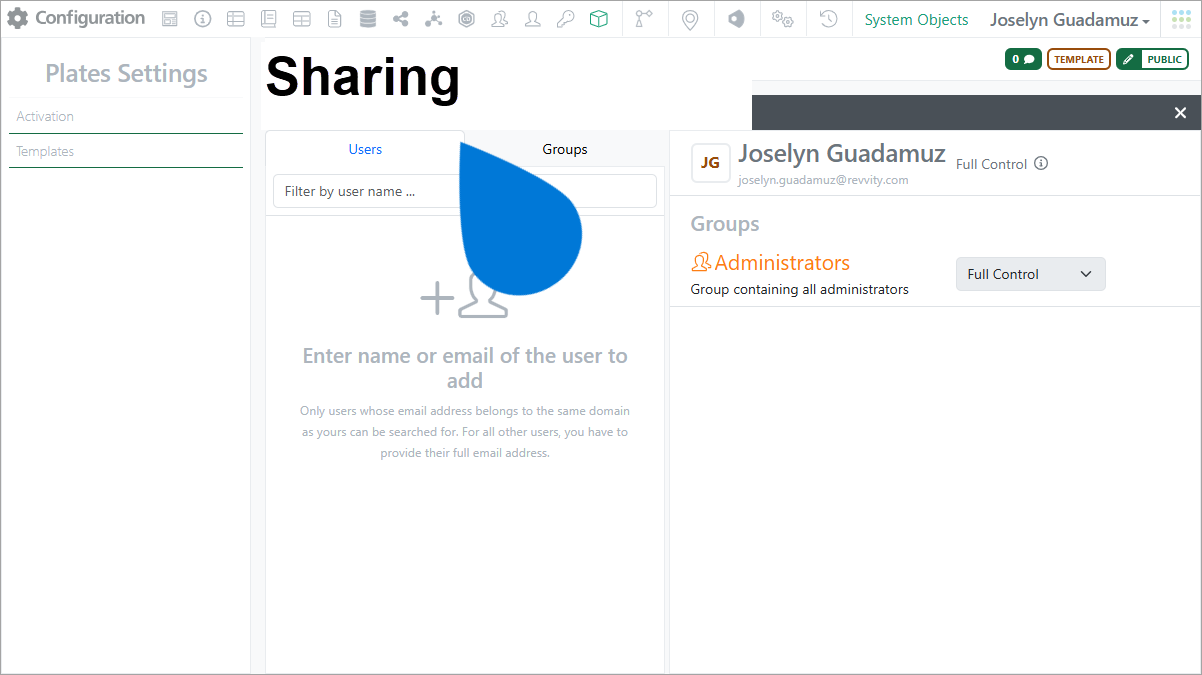
Task: Expand the Joselyn Guadamuz user menu
Action: [x=1069, y=19]
